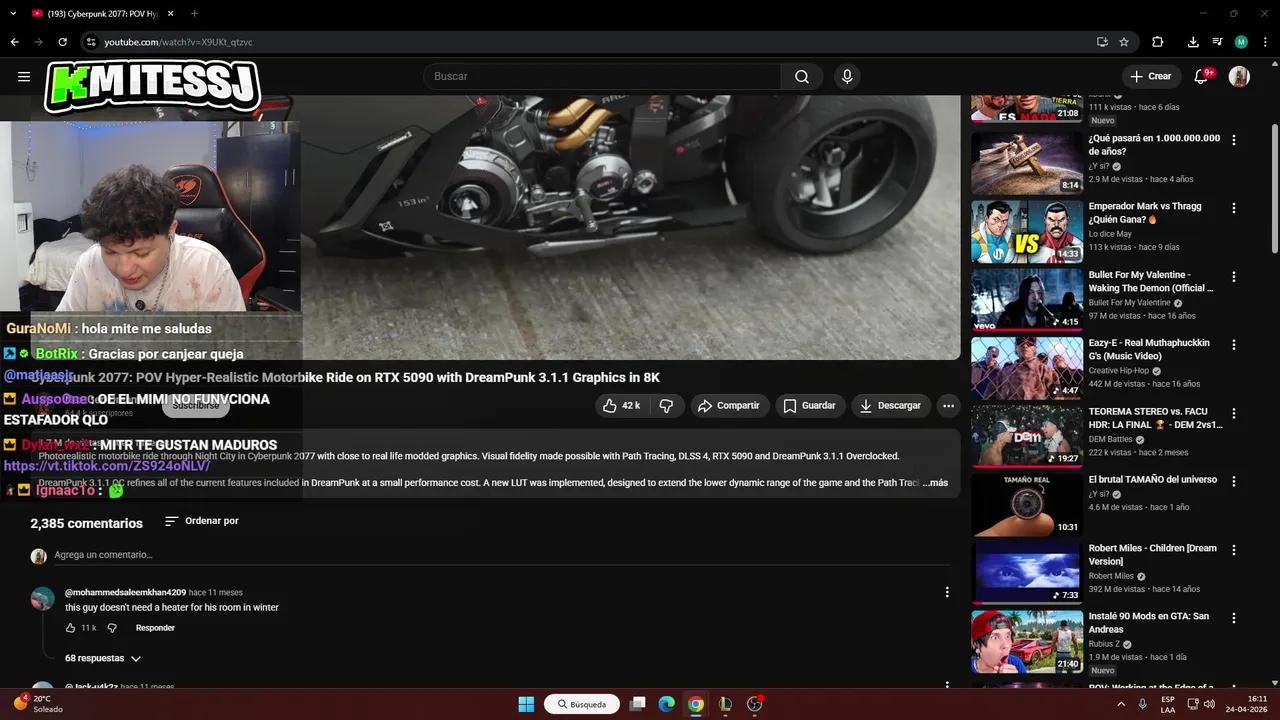The height and width of the screenshot is (720, 1280).
Task: Open 'El brutal TAMAÑO del universo' title
Action: 1153,480
